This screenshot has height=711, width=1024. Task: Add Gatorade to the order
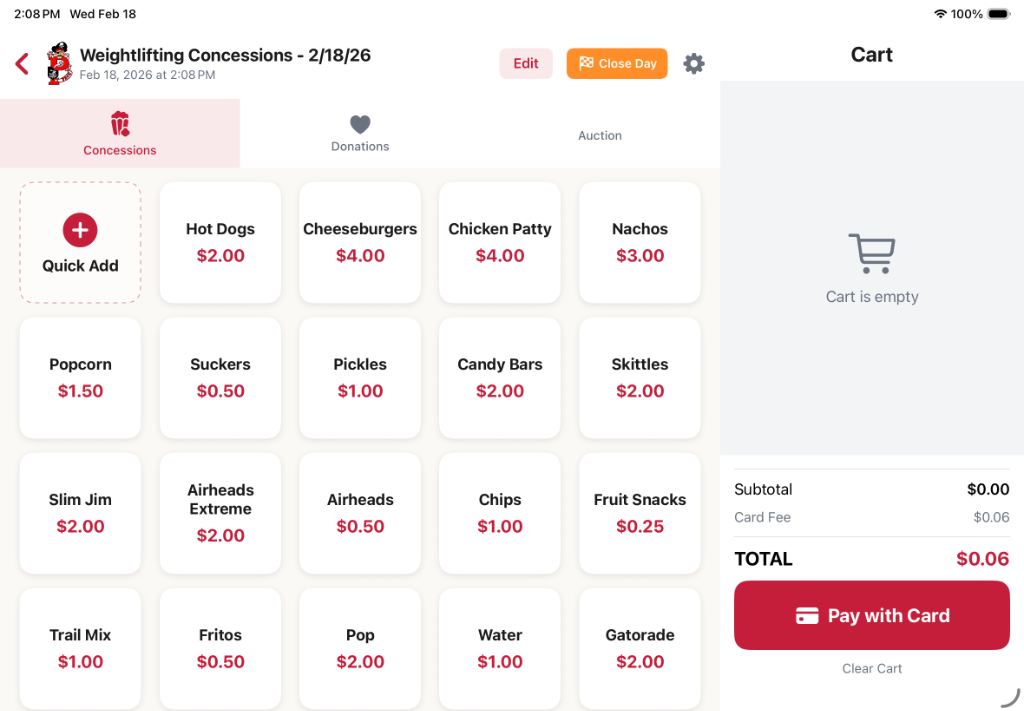(639, 648)
